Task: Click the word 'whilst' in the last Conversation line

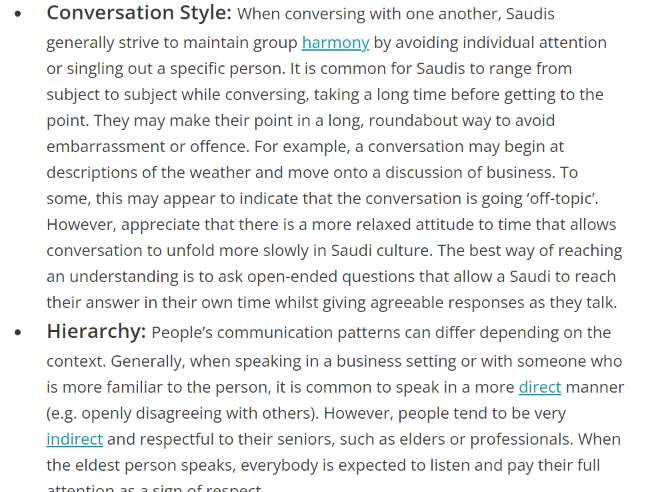Action: pos(296,303)
